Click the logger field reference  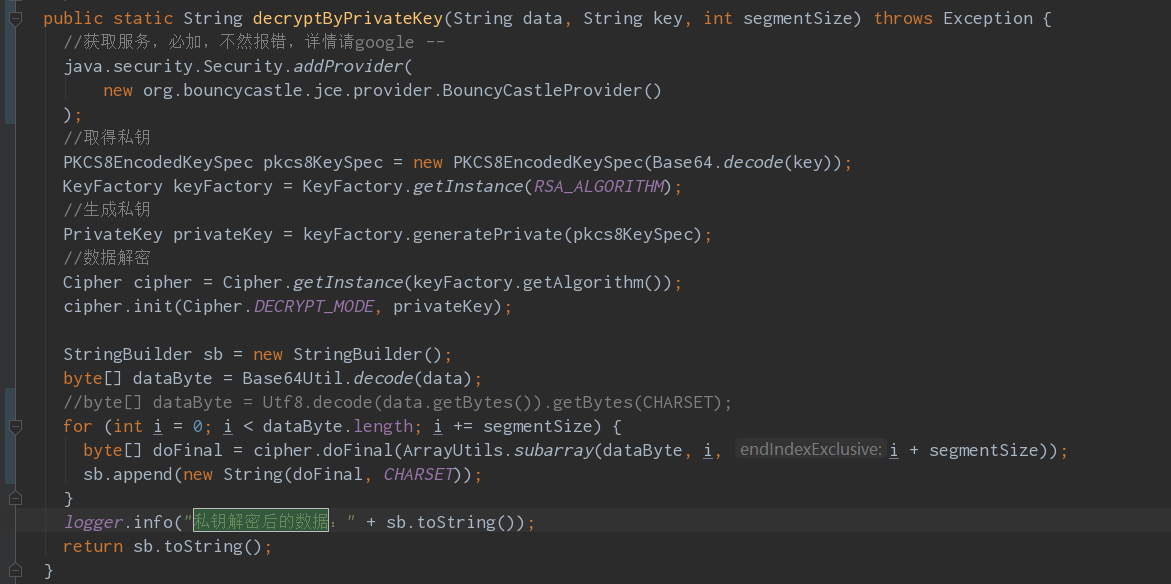coord(93,521)
